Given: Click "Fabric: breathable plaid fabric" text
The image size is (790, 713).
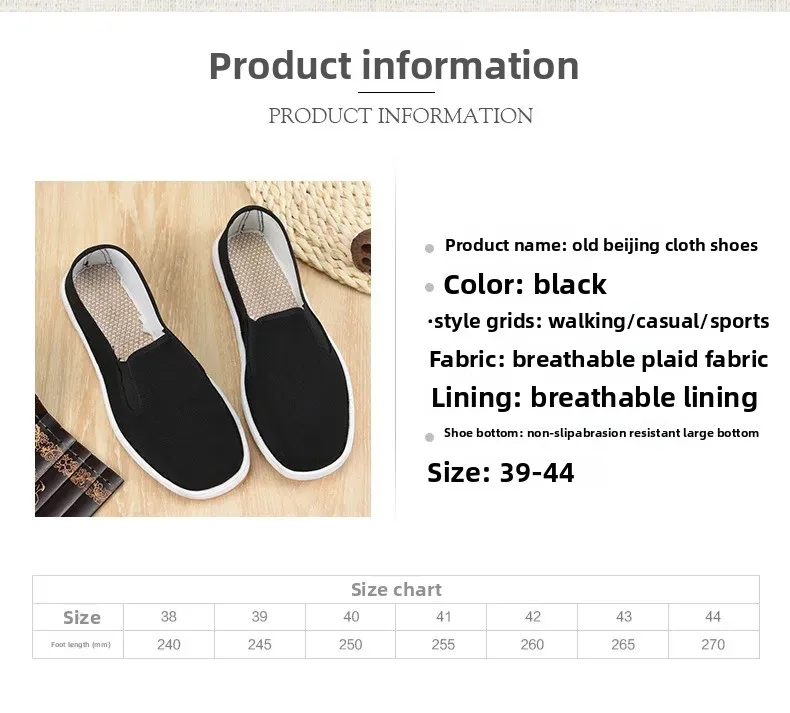Looking at the screenshot, I should pyautogui.click(x=598, y=359).
